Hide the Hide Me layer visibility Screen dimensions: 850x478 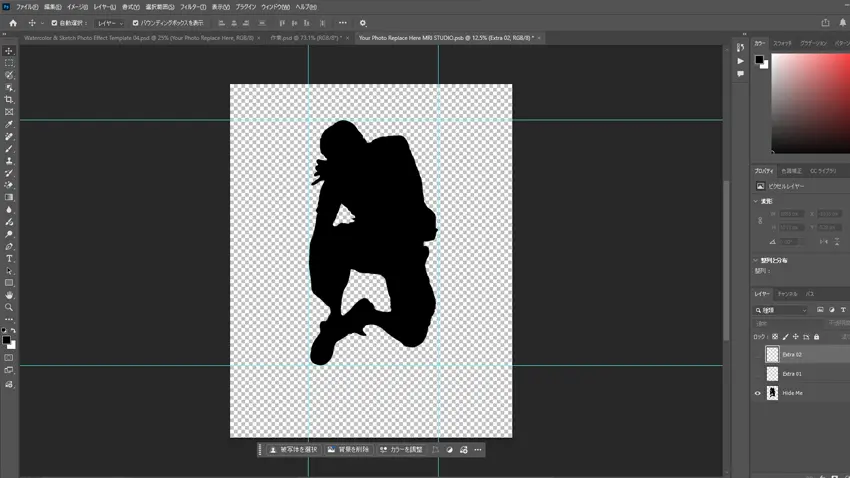pyautogui.click(x=757, y=393)
